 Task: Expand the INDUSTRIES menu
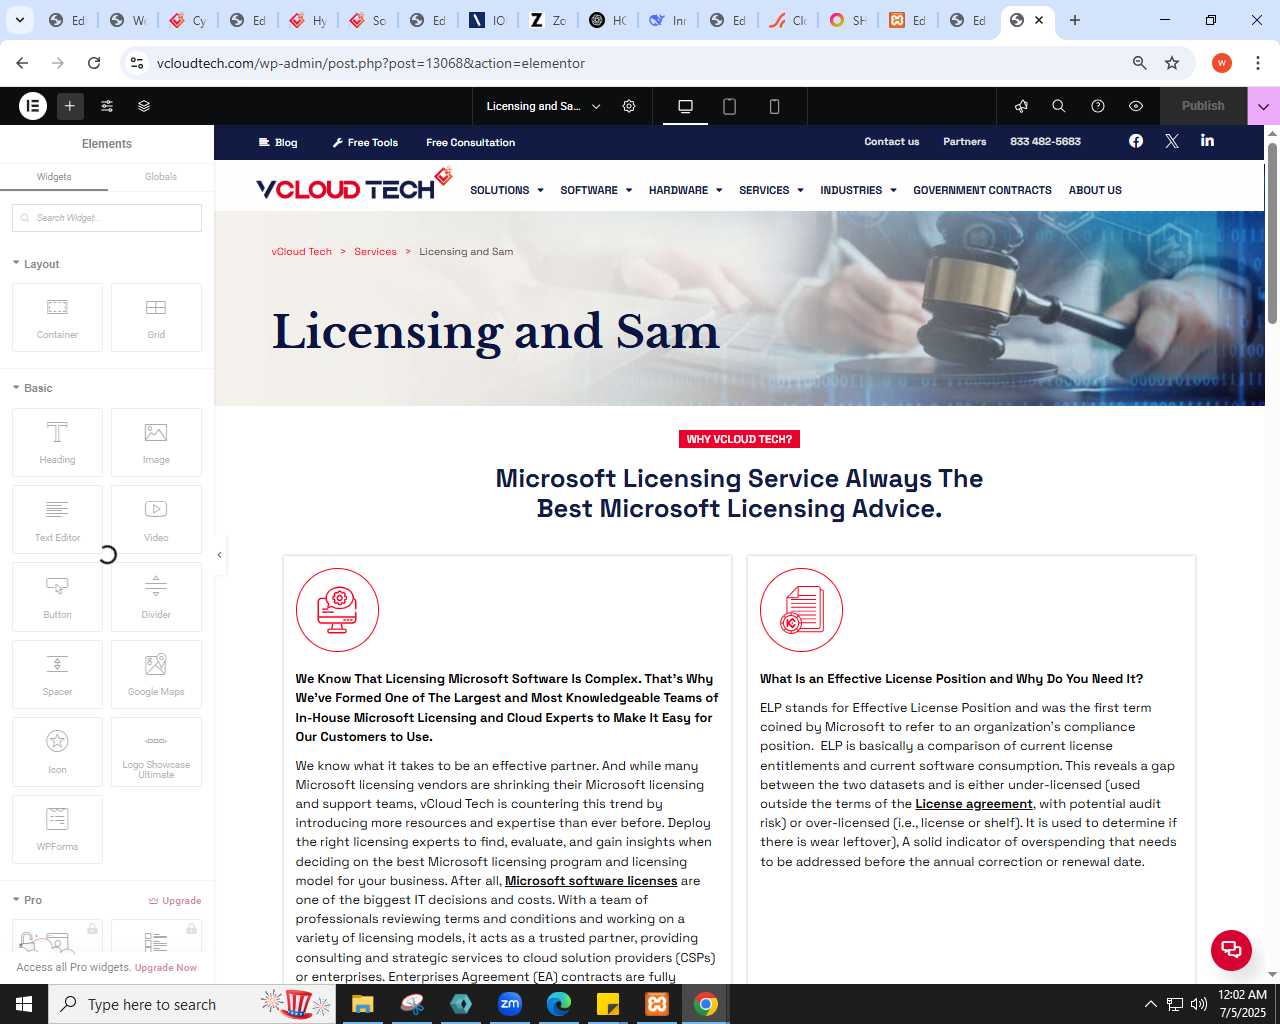[858, 190]
